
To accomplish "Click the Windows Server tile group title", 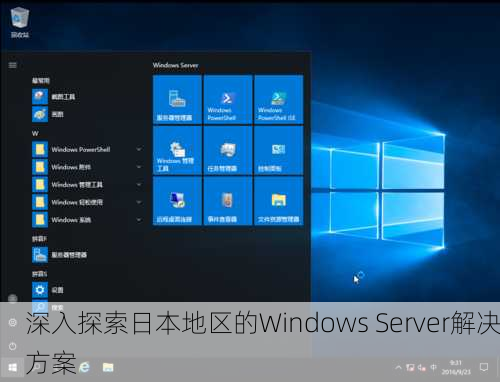I will coord(175,65).
